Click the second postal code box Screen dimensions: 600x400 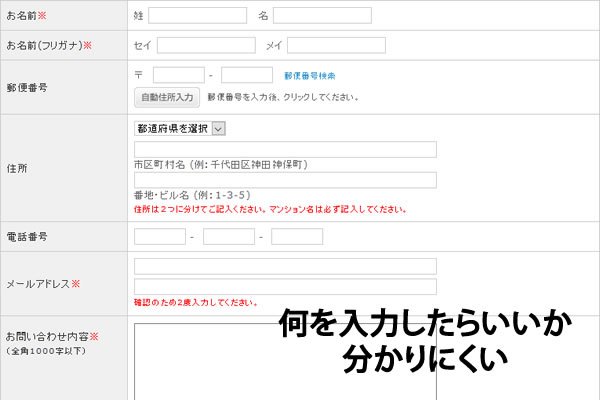(x=247, y=75)
